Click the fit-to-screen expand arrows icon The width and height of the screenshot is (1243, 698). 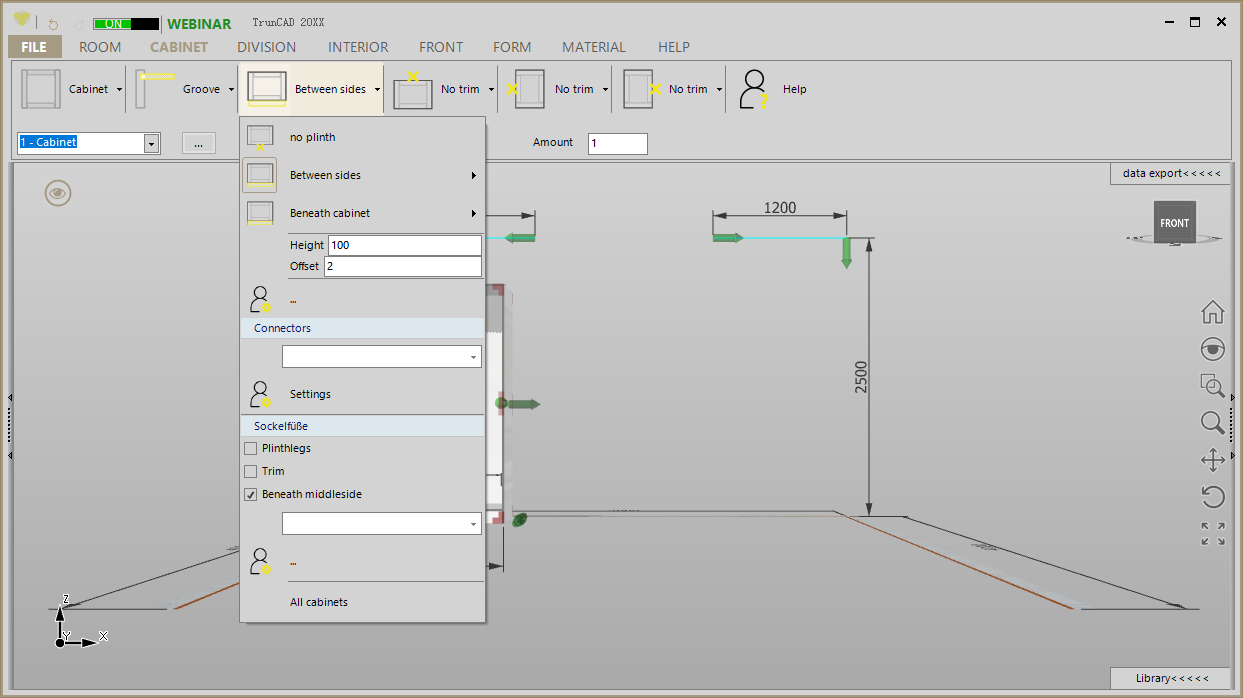coord(1212,534)
